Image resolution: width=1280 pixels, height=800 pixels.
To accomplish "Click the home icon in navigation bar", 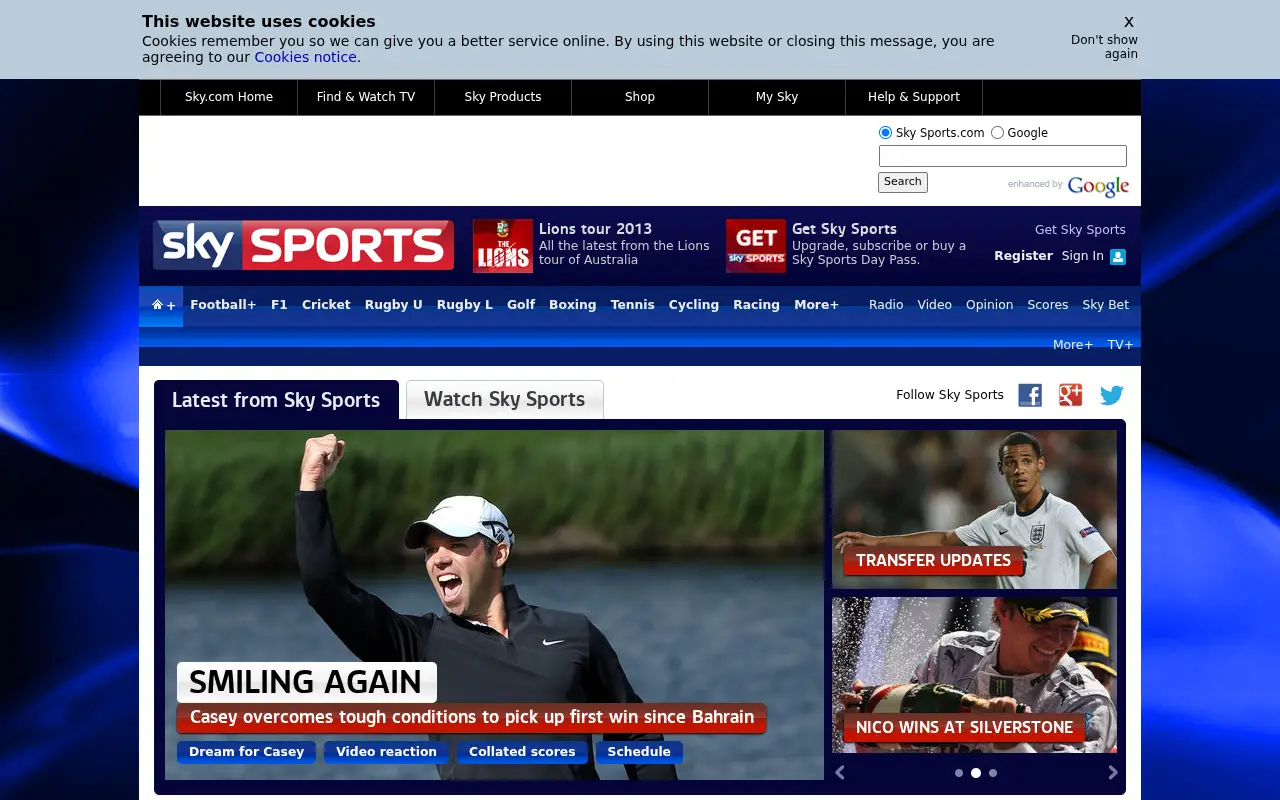I will pos(157,305).
